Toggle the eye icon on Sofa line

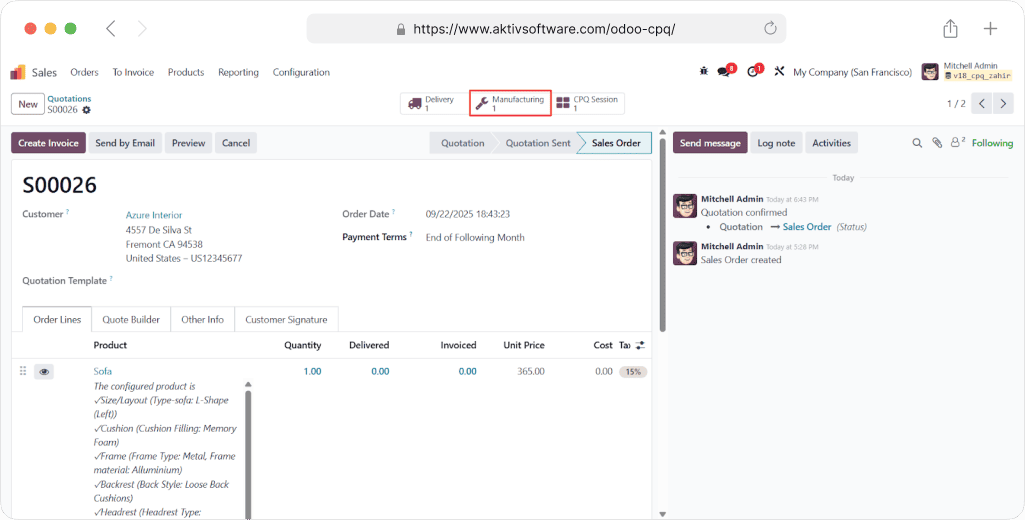point(44,371)
